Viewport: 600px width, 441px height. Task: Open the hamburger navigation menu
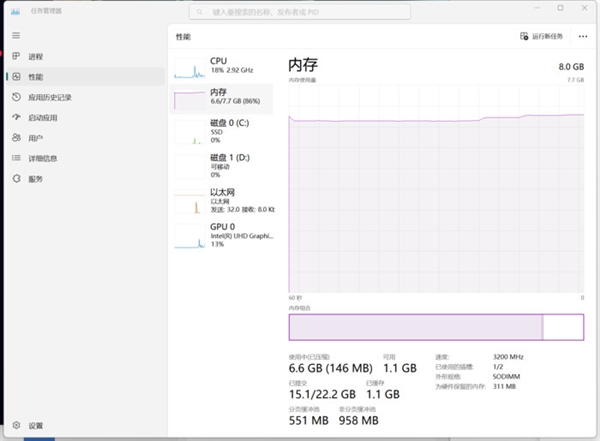pos(16,36)
